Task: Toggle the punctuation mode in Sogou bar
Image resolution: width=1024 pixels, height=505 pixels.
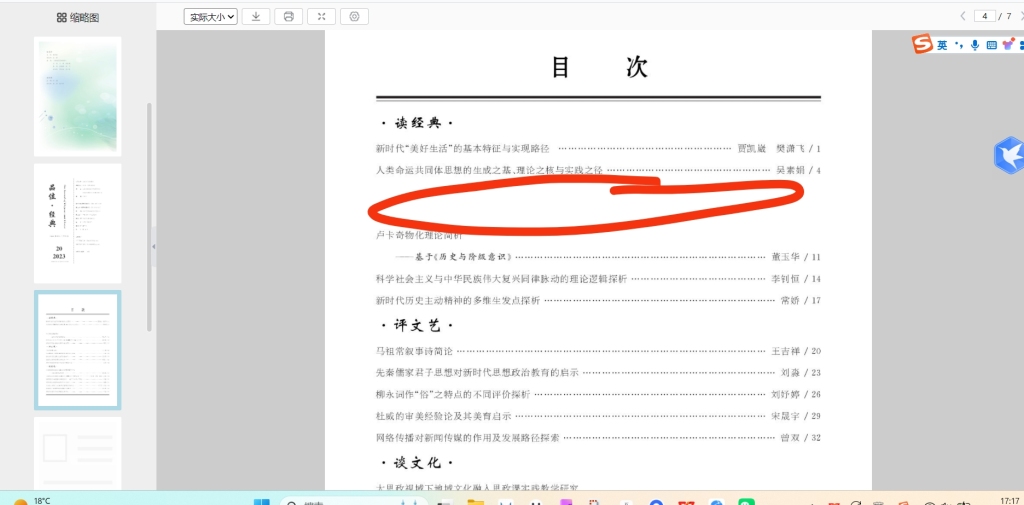Action: (958, 45)
